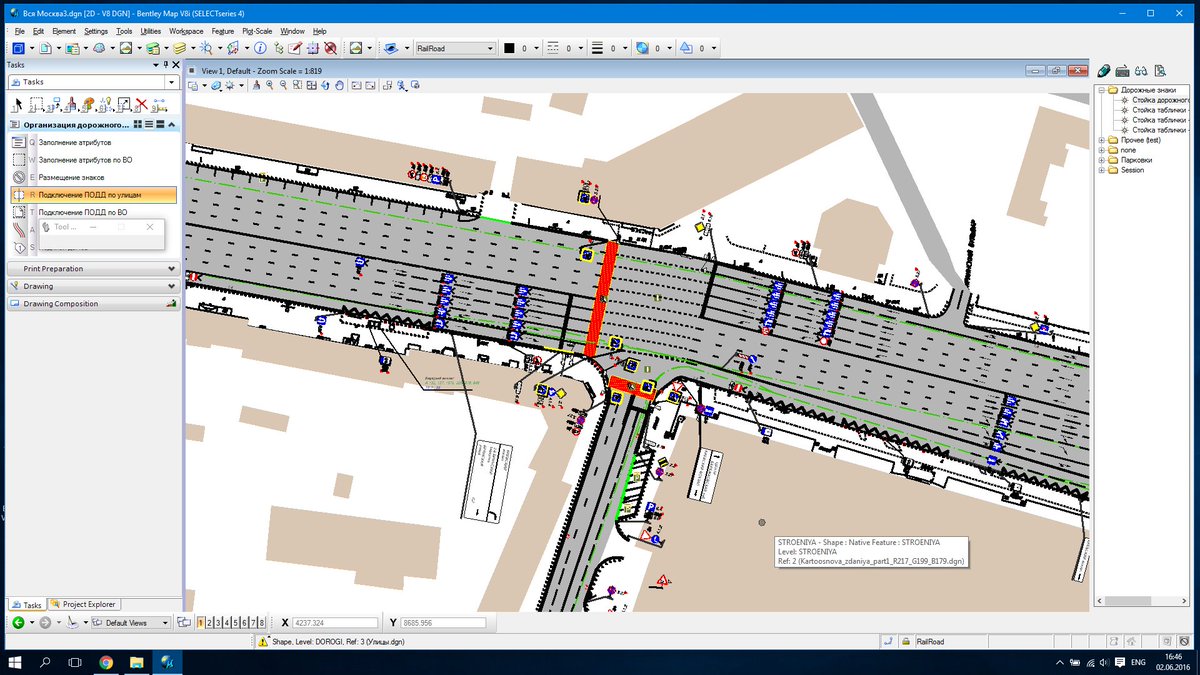Select Fit View in view toolbar
The image size is (1200, 675).
click(312, 85)
